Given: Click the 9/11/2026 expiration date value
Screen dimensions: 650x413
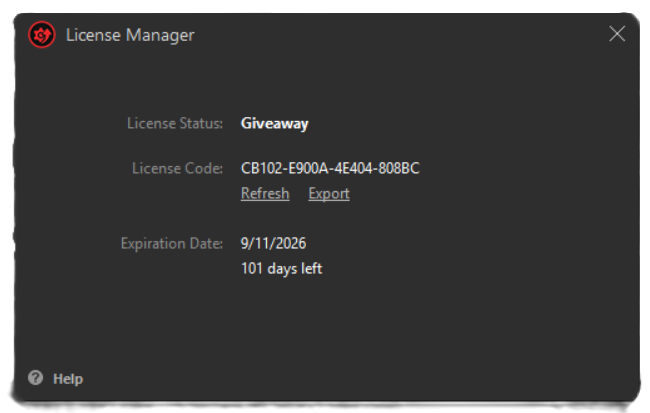Looking at the screenshot, I should (273, 243).
